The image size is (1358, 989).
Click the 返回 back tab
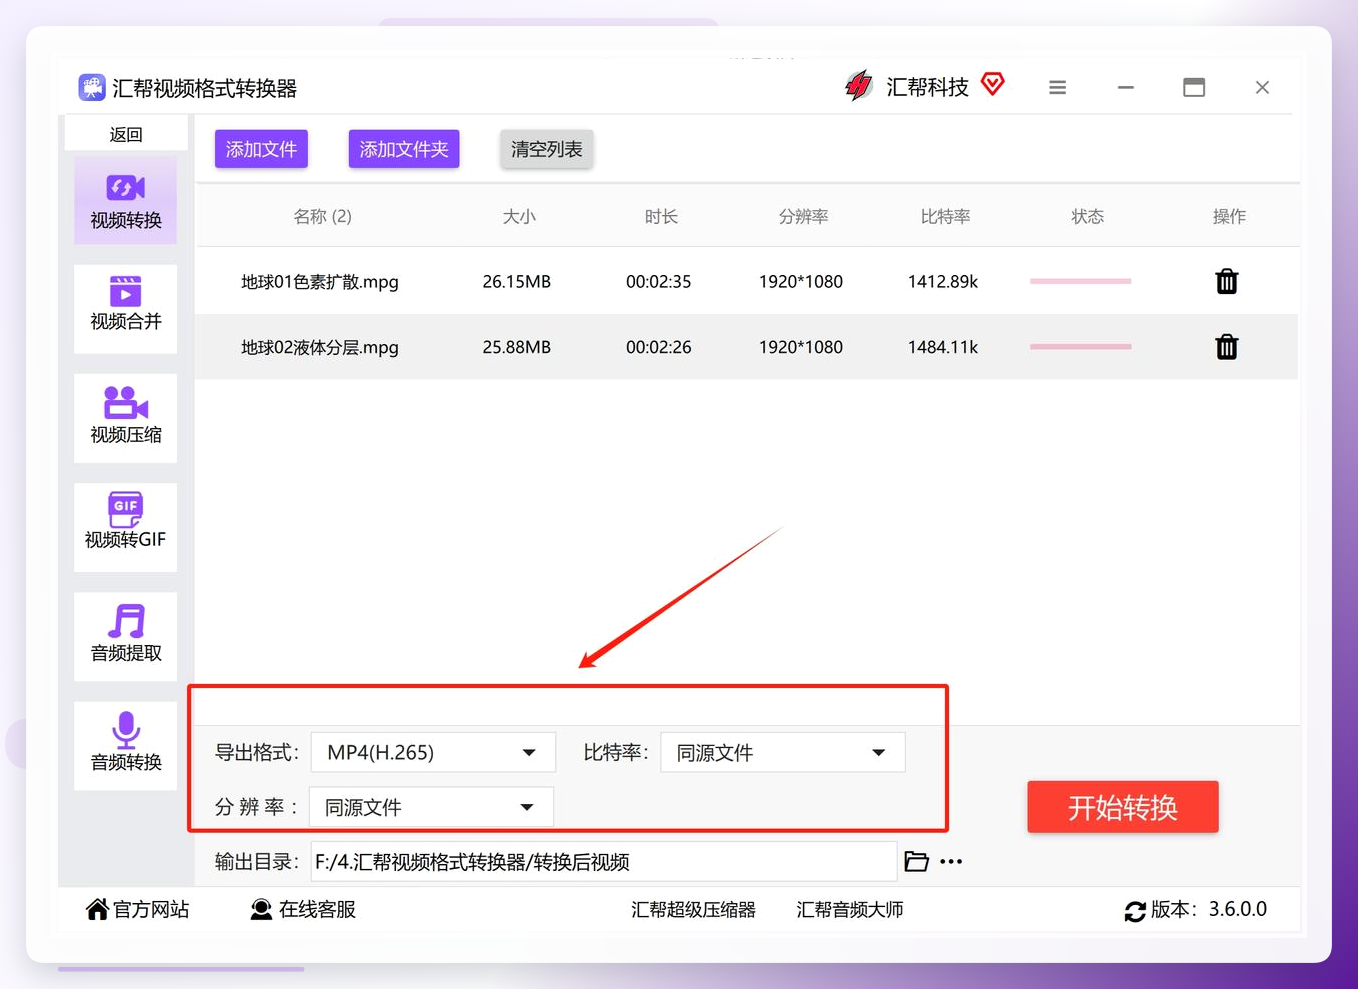[126, 134]
